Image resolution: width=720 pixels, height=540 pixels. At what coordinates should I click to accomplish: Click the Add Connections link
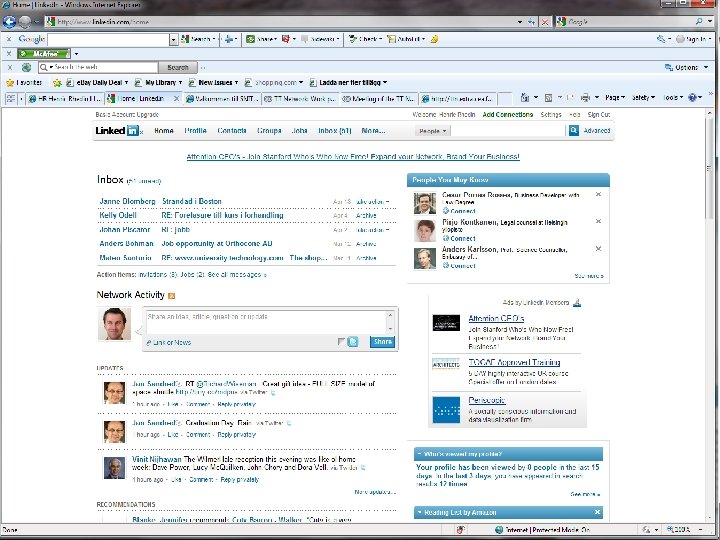pos(508,114)
